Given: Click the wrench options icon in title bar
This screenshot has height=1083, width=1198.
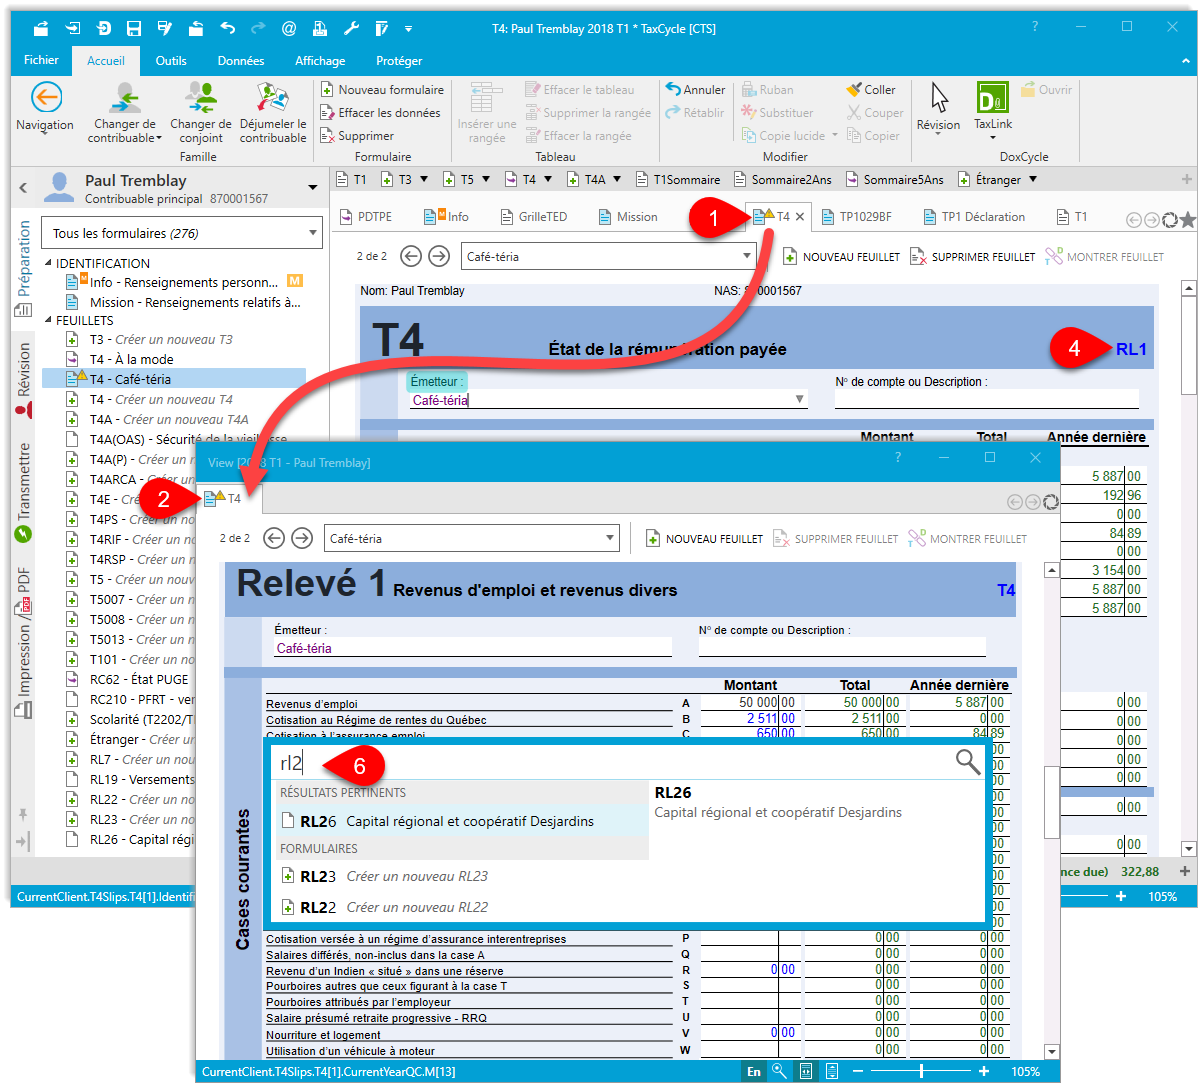Looking at the screenshot, I should [x=351, y=29].
